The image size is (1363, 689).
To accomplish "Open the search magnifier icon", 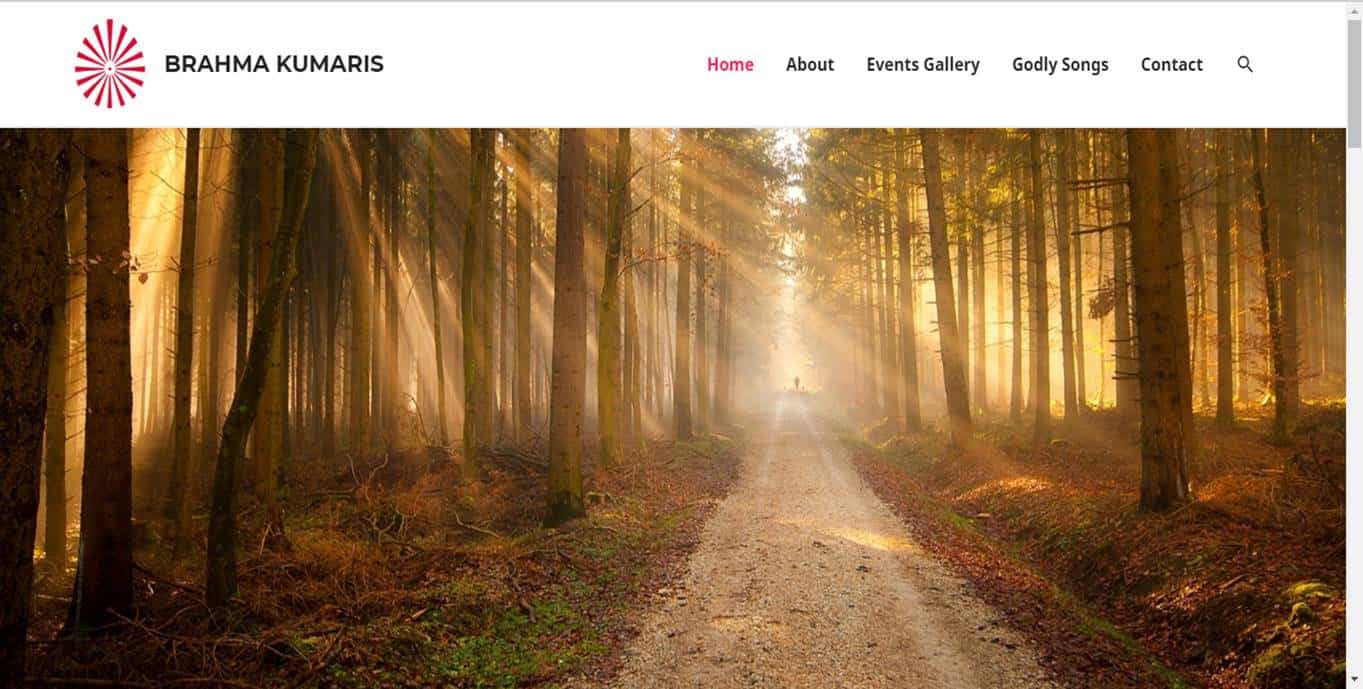I will (x=1245, y=64).
